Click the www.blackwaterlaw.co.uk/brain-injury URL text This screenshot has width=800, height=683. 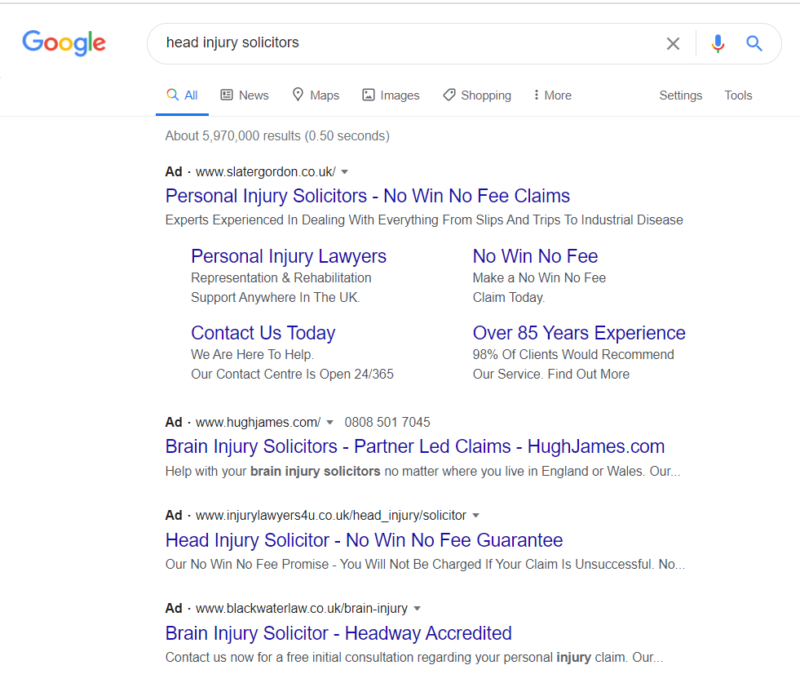click(x=302, y=608)
